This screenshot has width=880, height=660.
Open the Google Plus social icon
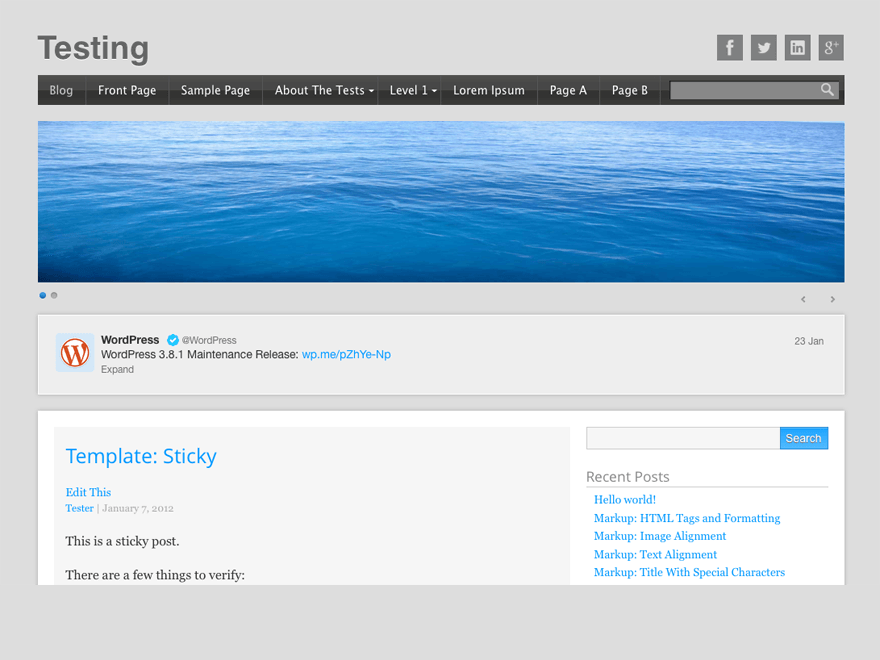point(831,48)
